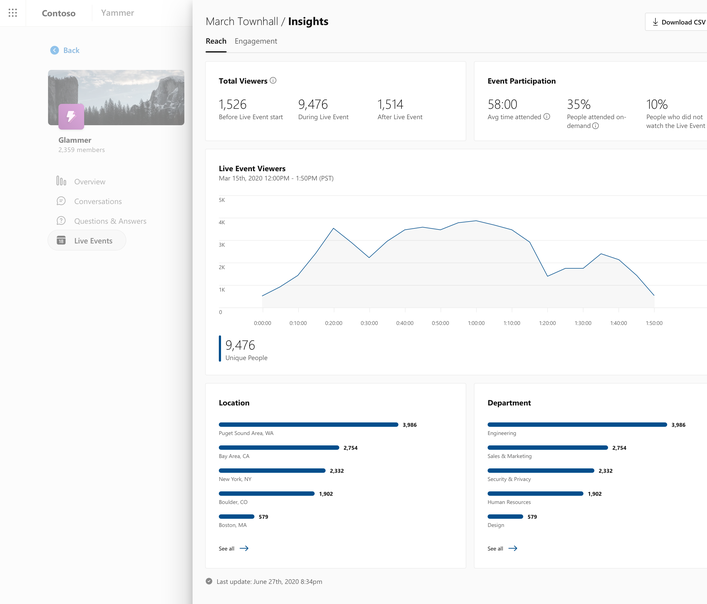Click the Questions & Answers icon

[61, 221]
